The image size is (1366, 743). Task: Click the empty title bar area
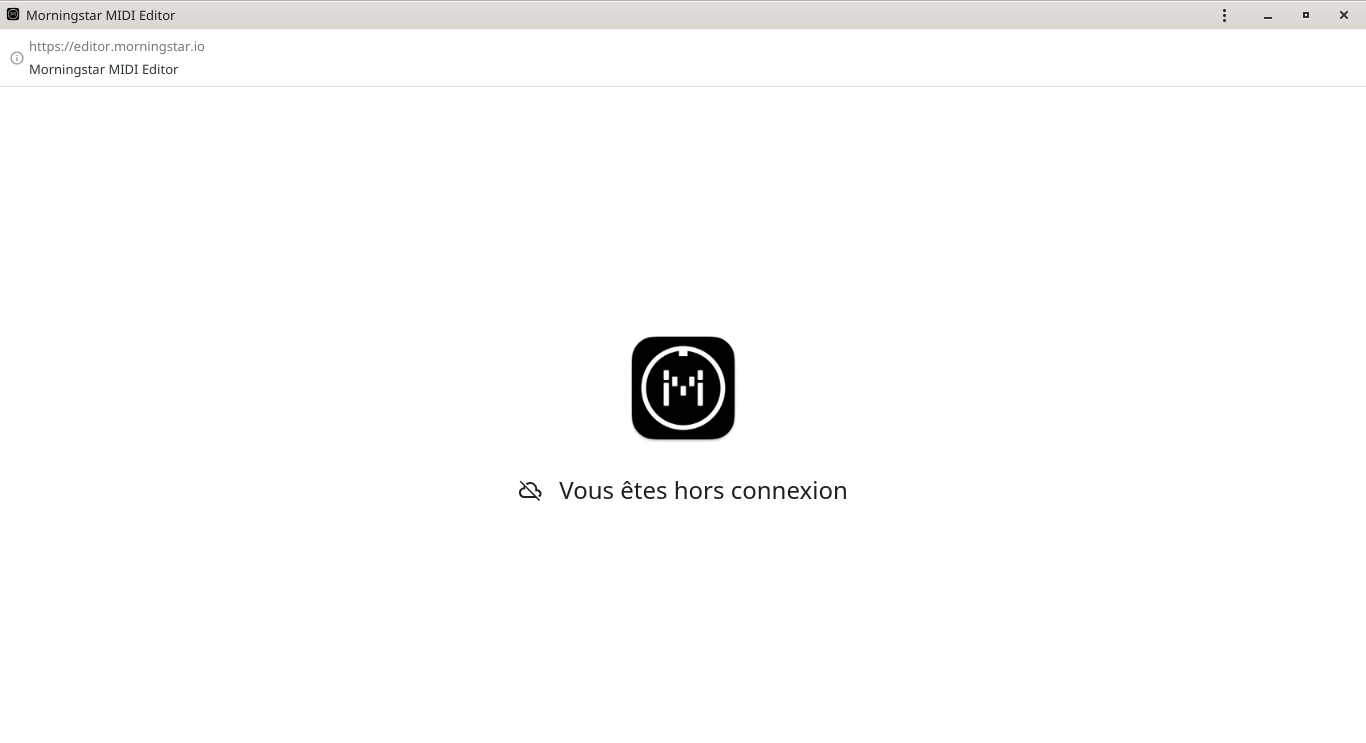click(x=700, y=15)
